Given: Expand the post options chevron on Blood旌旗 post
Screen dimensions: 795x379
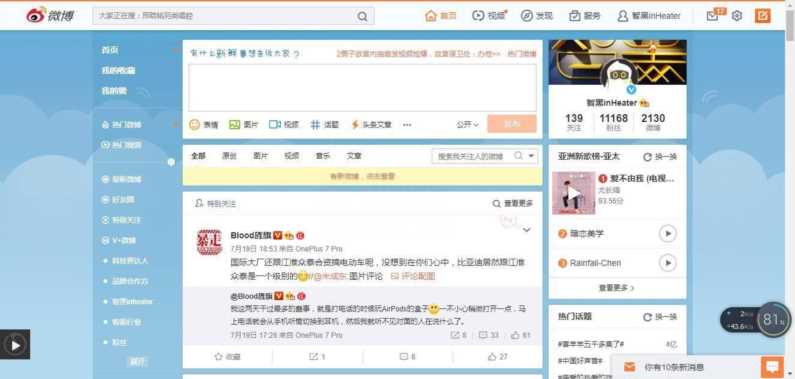Looking at the screenshot, I should (x=526, y=230).
